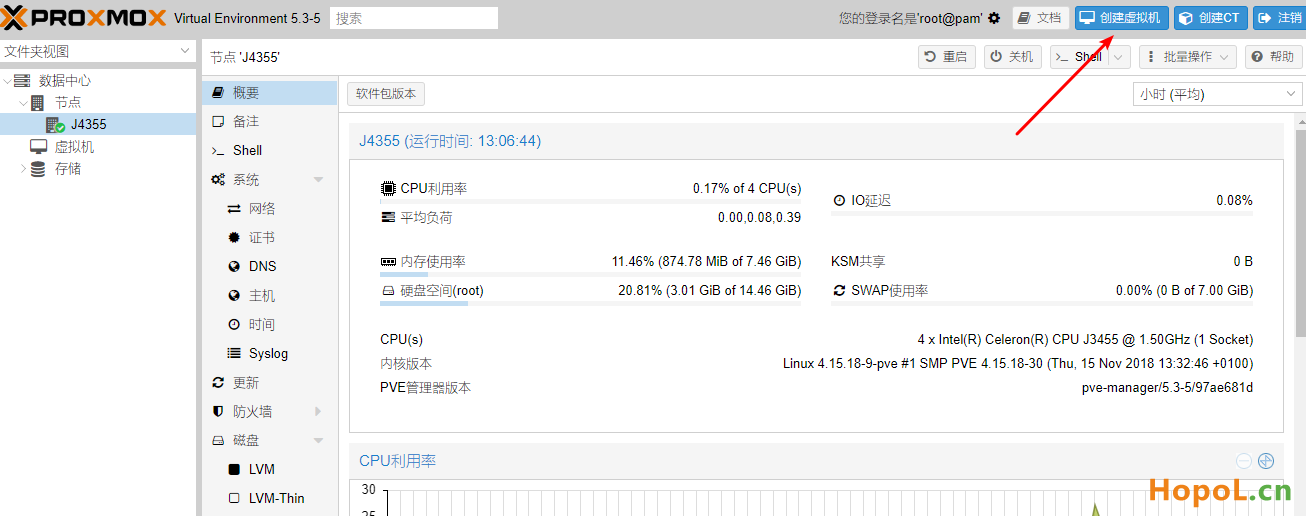Select 数据中心 in the tree
This screenshot has width=1306, height=516.
pyautogui.click(x=65, y=81)
